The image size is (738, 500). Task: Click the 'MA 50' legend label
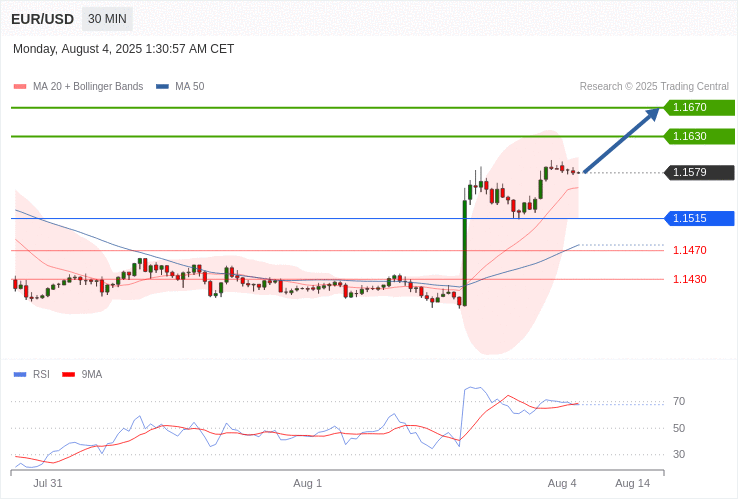[190, 87]
